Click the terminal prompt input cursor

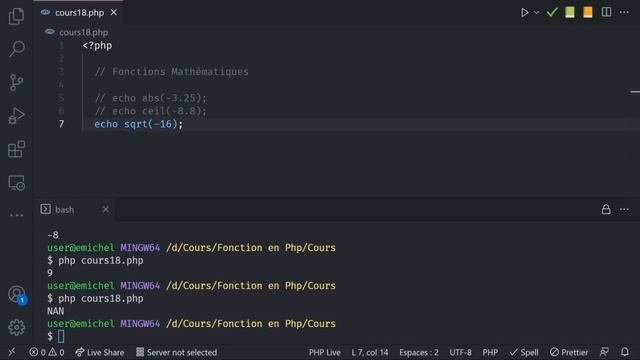[61, 337]
